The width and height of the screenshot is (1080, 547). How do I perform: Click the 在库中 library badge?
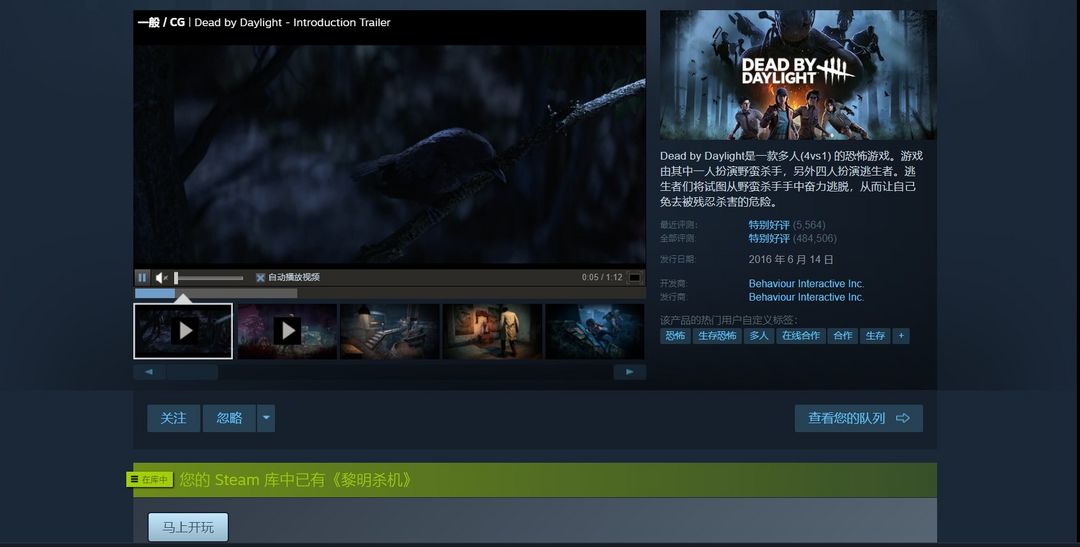pyautogui.click(x=149, y=479)
